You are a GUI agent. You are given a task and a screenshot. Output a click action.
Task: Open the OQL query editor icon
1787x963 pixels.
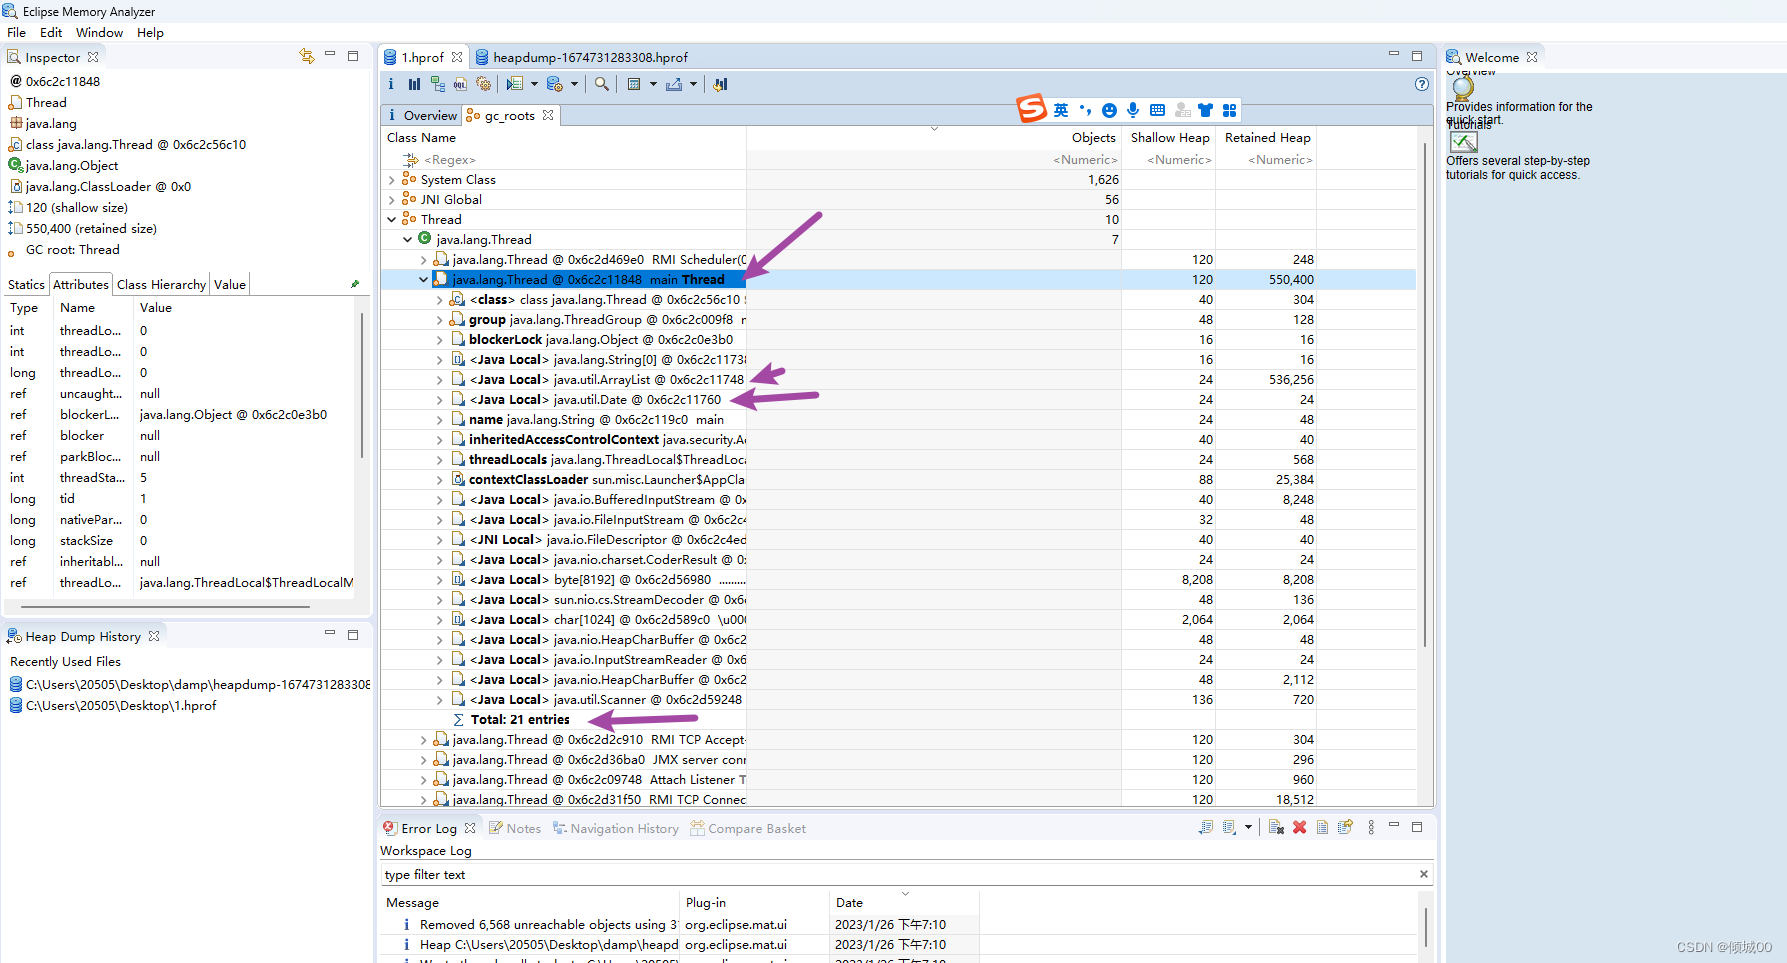[460, 84]
